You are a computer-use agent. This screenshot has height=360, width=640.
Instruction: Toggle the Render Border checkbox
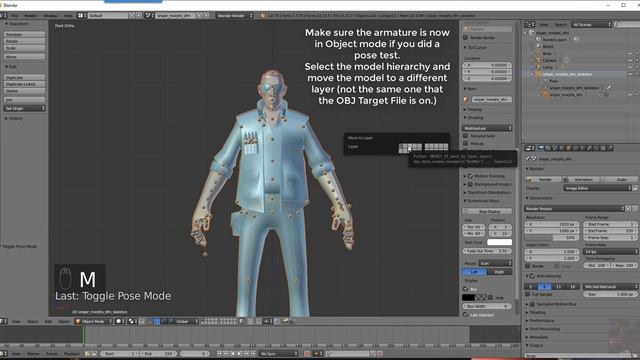click(466, 38)
